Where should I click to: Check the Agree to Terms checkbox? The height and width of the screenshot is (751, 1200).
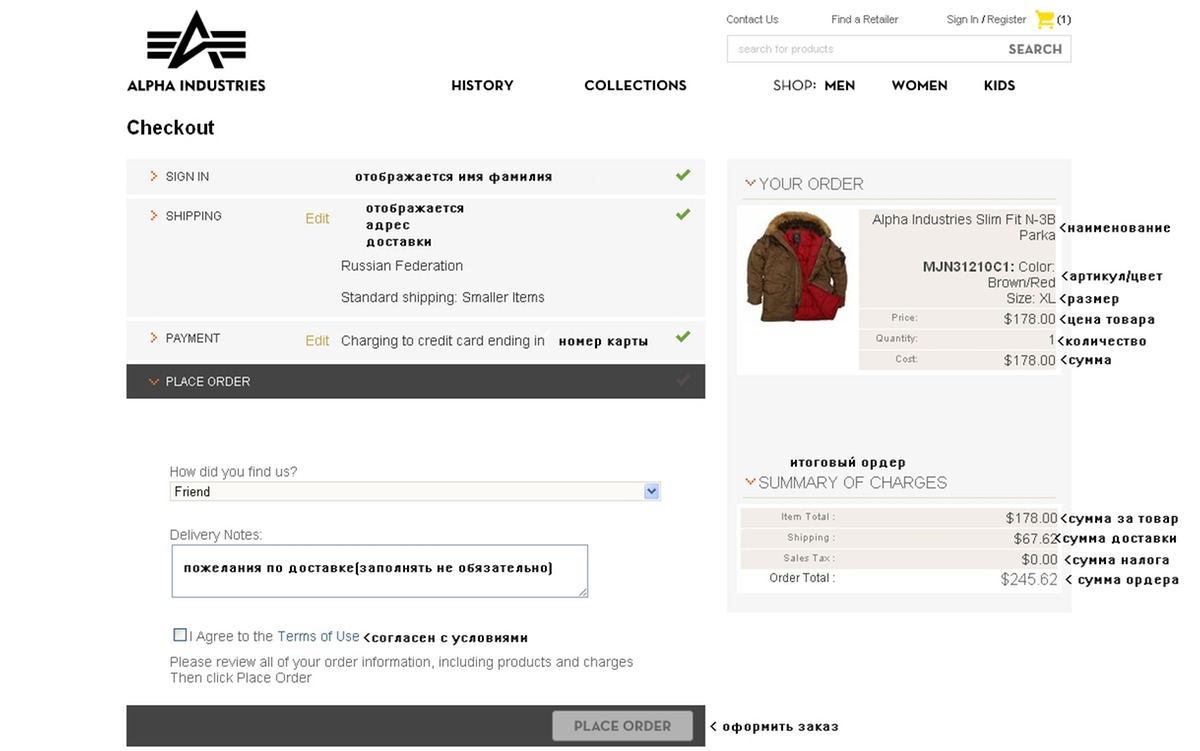pyautogui.click(x=180, y=635)
